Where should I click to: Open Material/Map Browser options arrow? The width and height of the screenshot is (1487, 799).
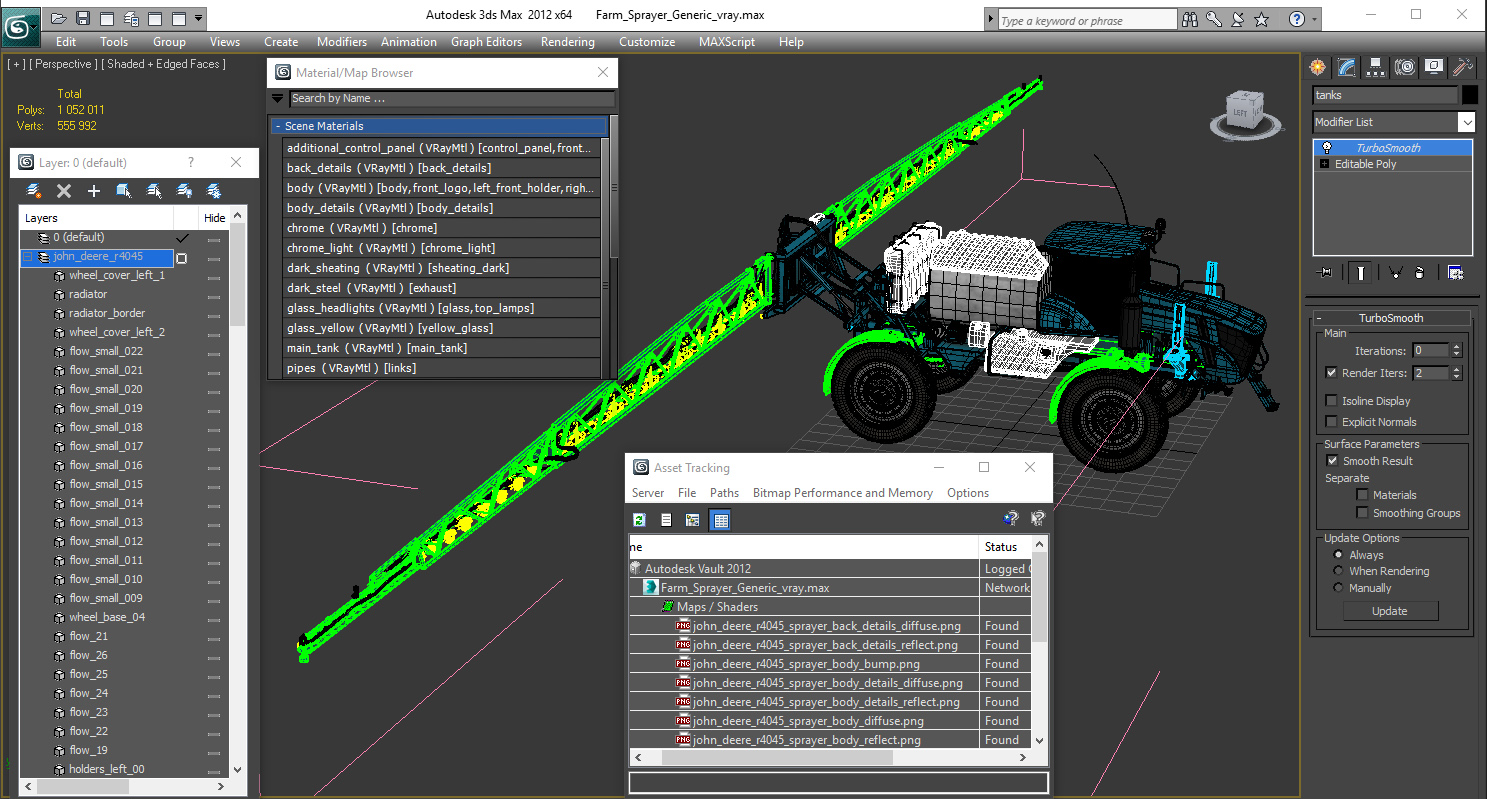(x=278, y=98)
